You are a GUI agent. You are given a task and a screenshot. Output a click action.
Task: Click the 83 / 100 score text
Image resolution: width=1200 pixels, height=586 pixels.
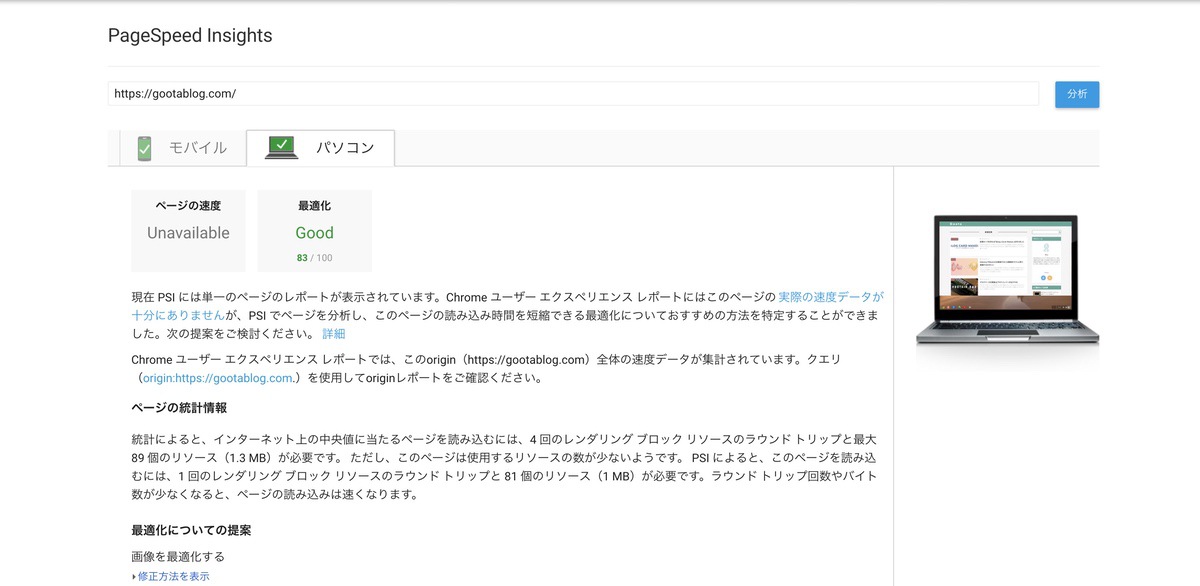tap(314, 258)
